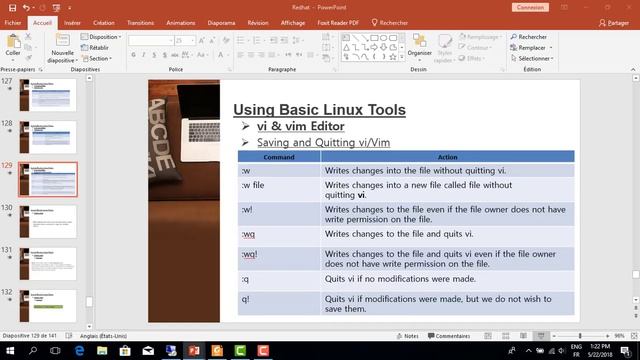Screen dimensions: 640x360
Task: Click the zoom in plus button
Action: (x=607, y=336)
